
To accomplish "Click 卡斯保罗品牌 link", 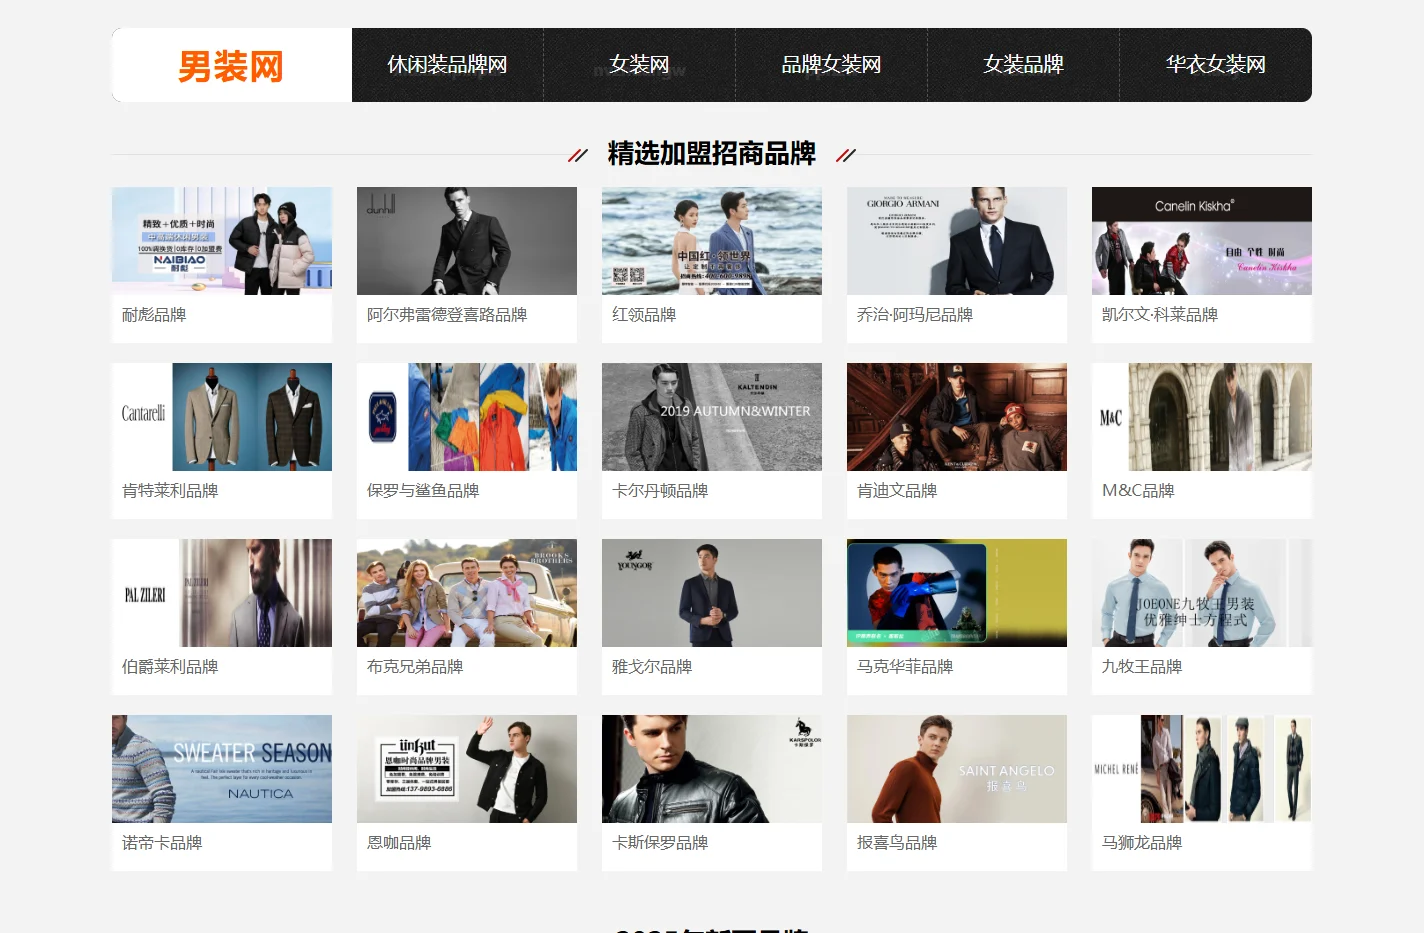I will 660,843.
